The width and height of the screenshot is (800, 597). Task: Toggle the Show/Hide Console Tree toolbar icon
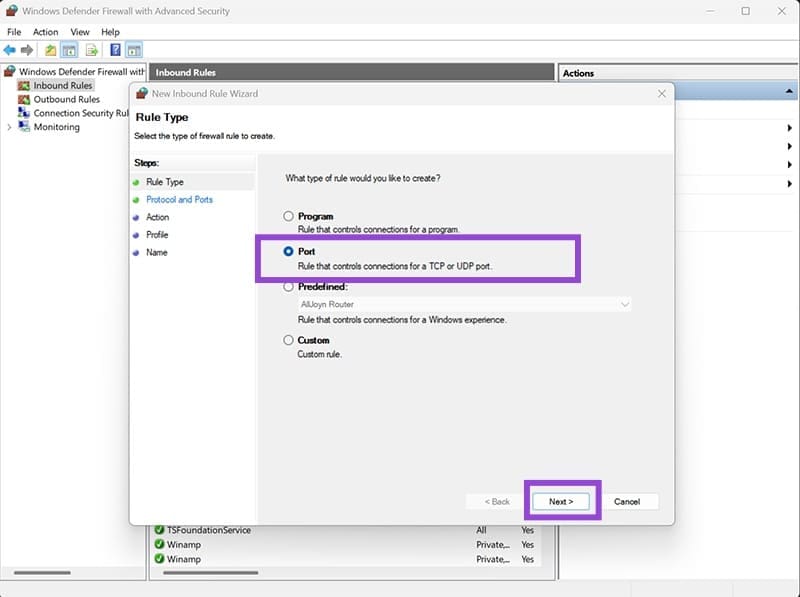tap(67, 49)
